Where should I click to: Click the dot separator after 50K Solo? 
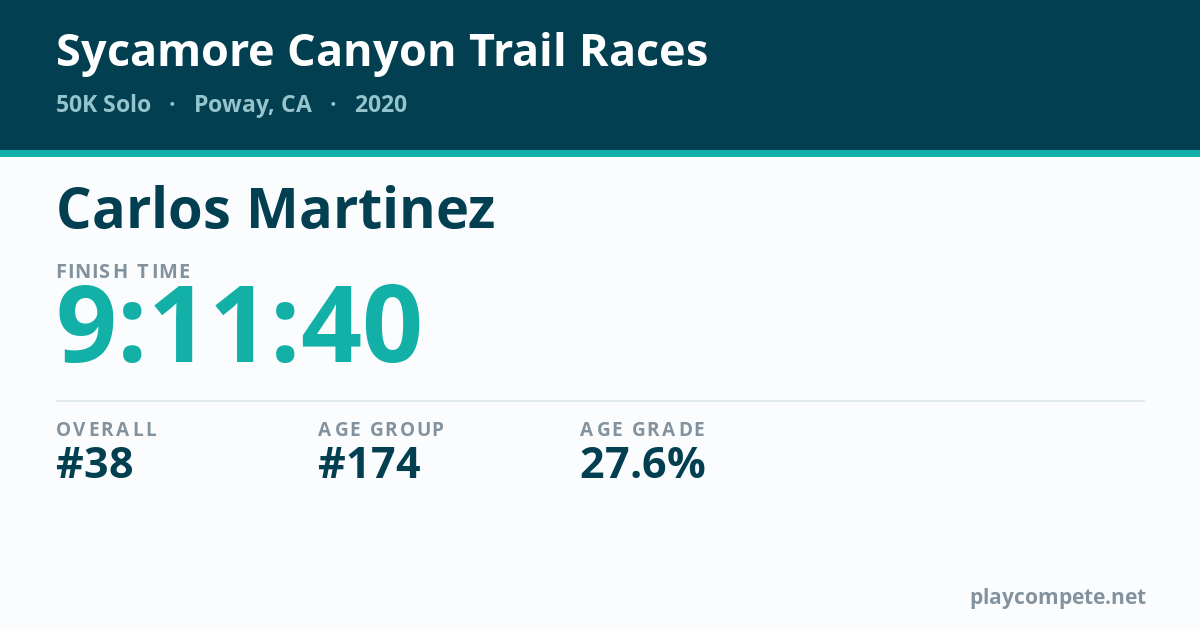point(173,104)
